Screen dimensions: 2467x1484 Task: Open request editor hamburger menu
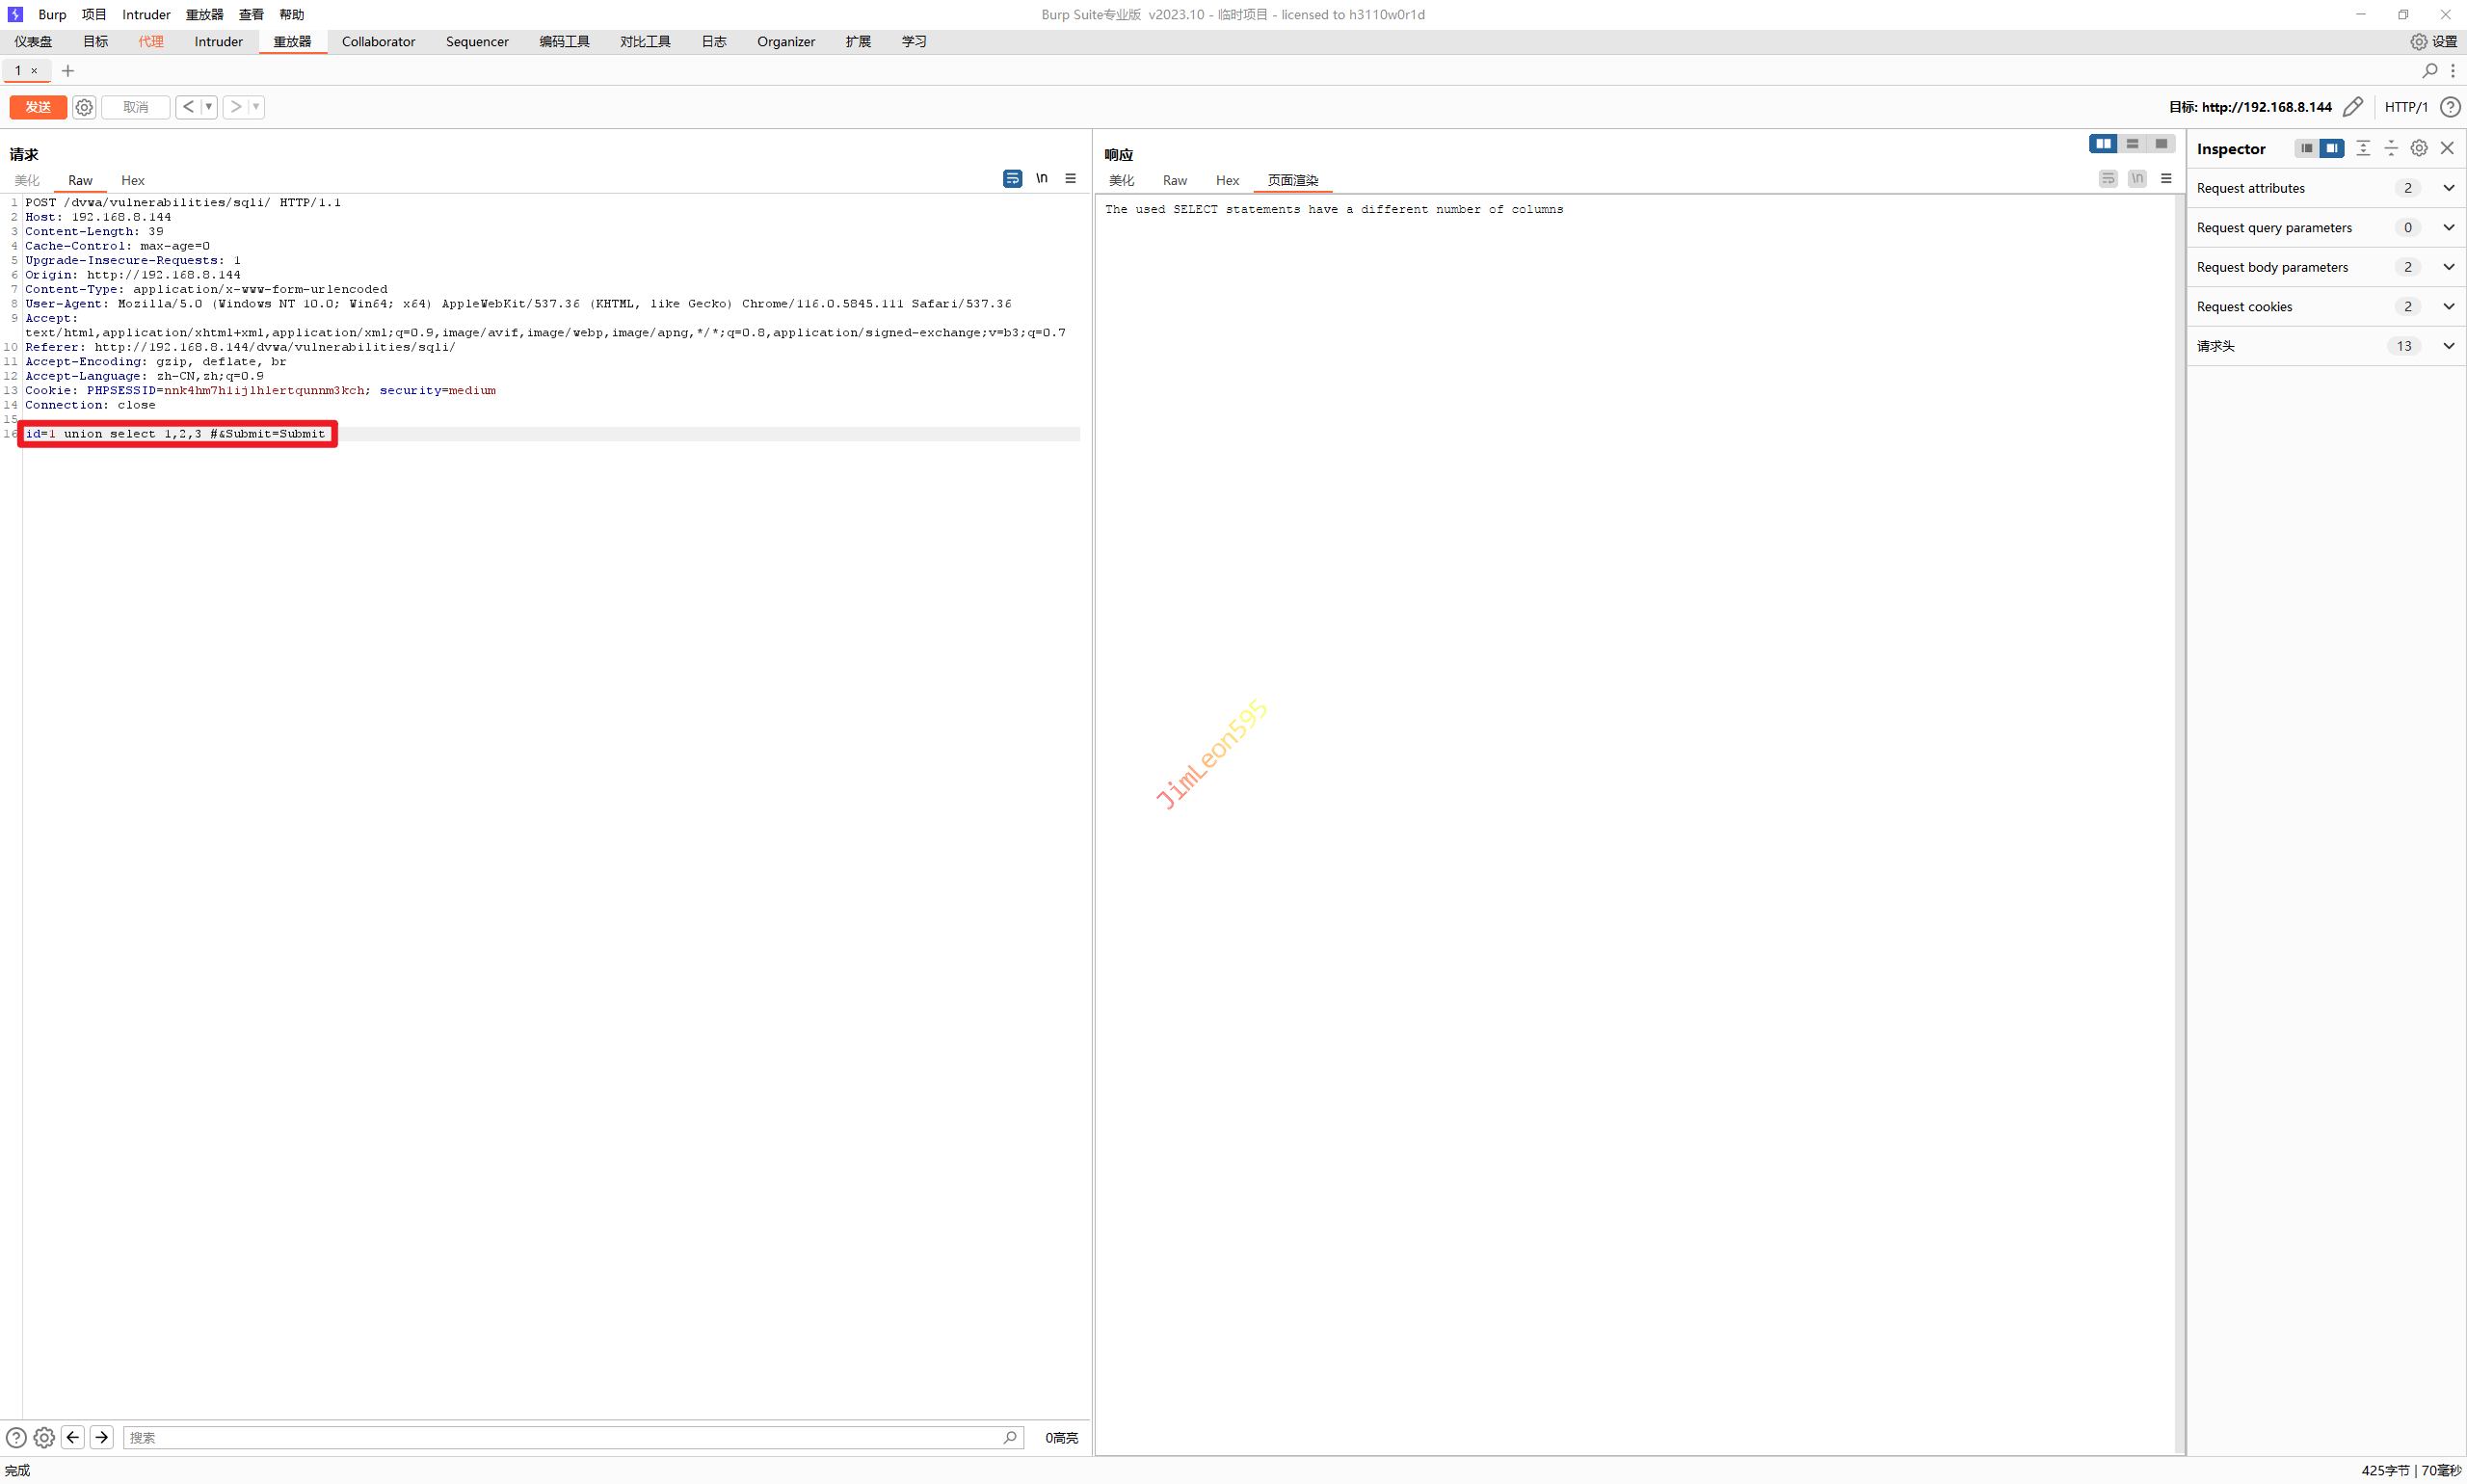pos(1070,179)
